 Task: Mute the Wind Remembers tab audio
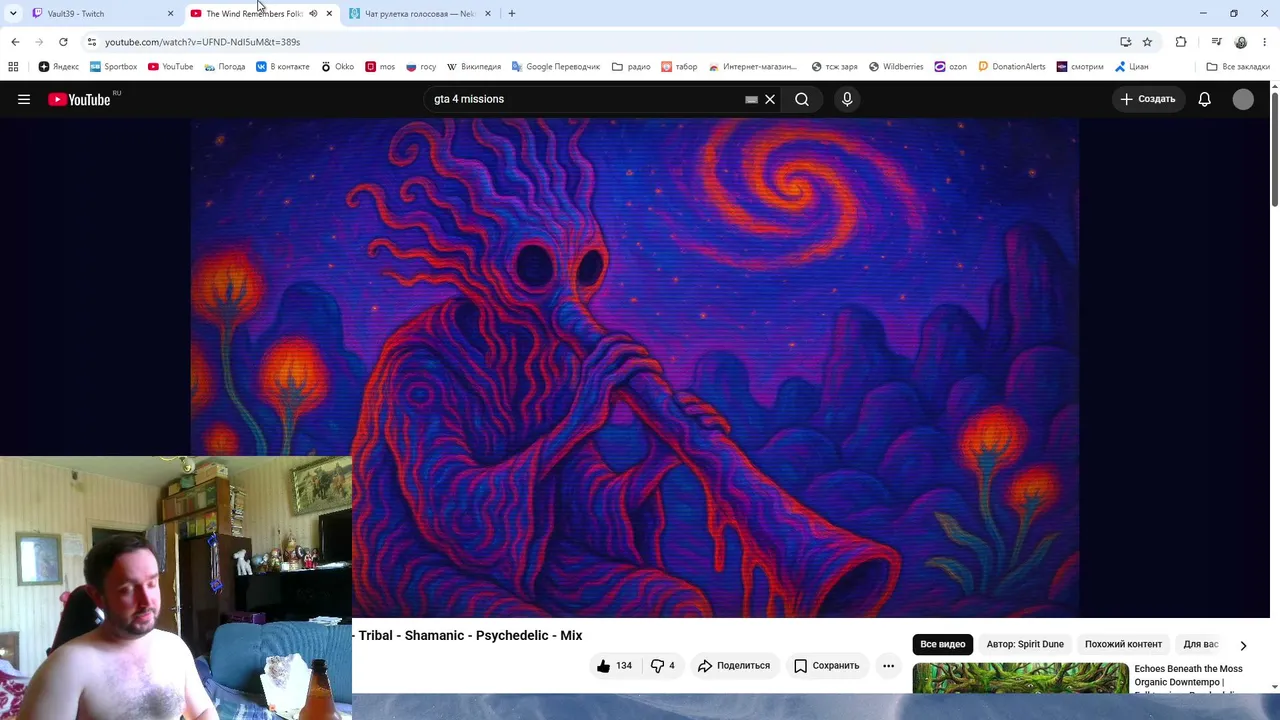(313, 13)
